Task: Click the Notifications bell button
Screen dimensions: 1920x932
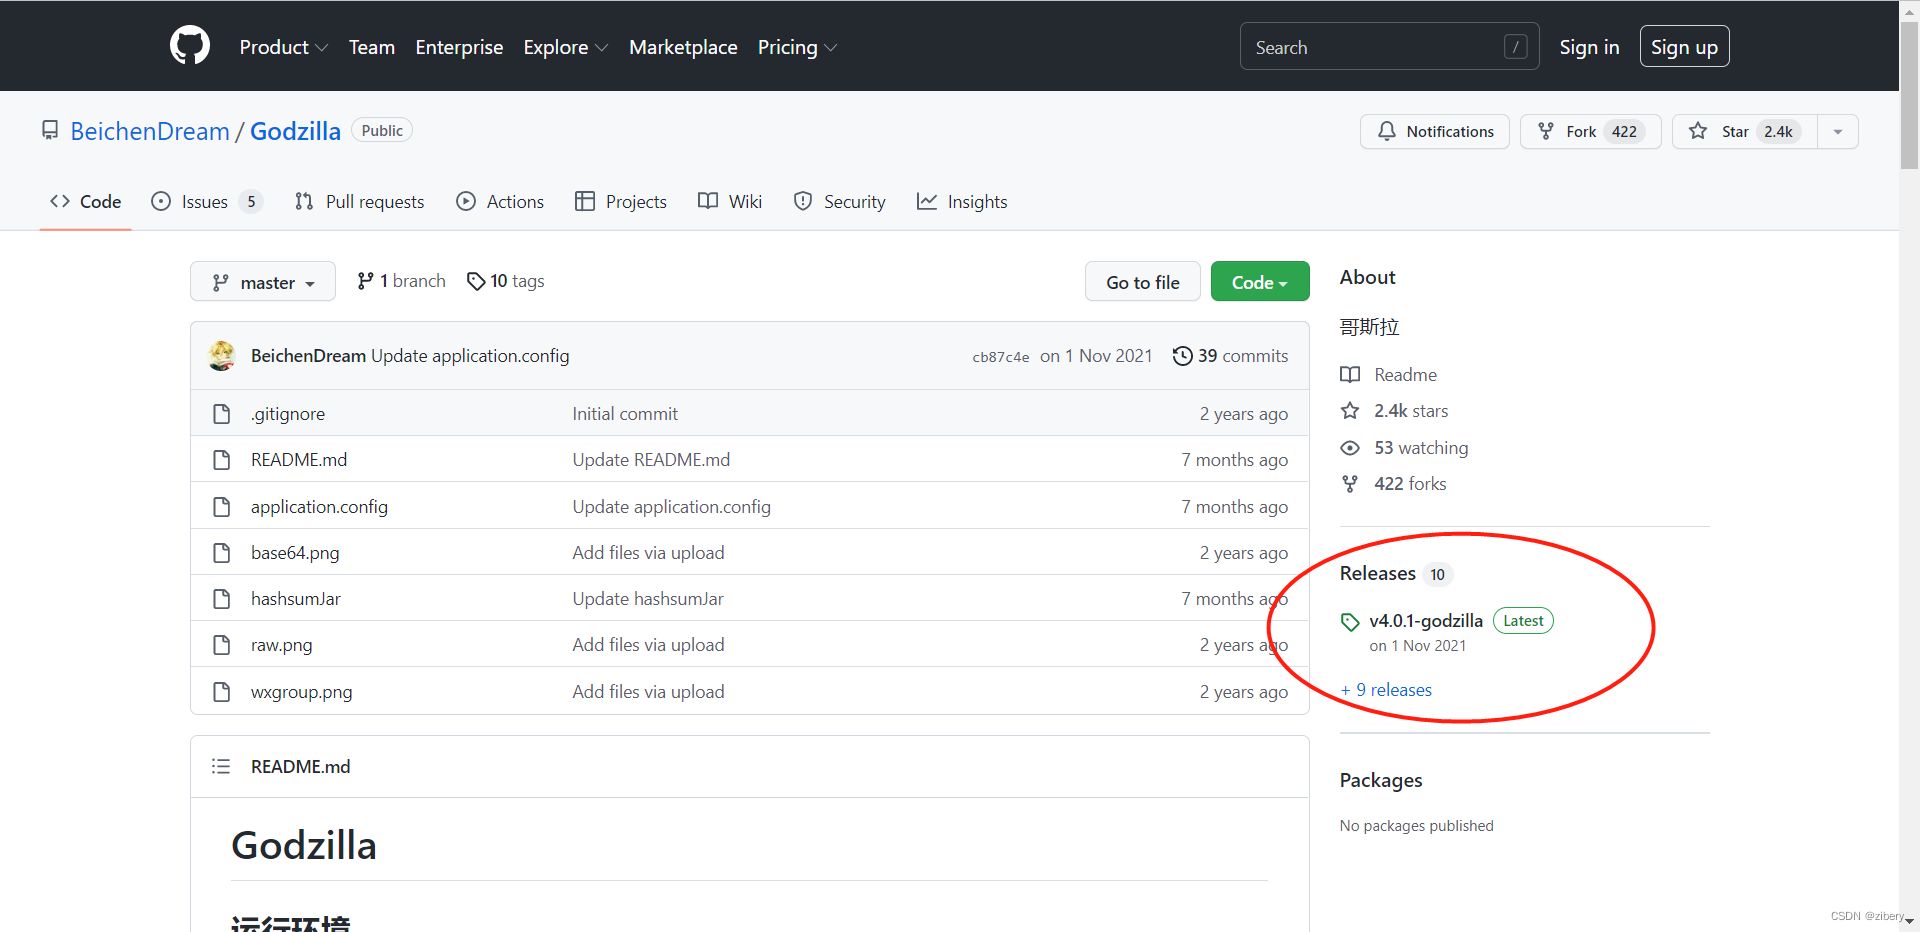Action: point(1434,132)
